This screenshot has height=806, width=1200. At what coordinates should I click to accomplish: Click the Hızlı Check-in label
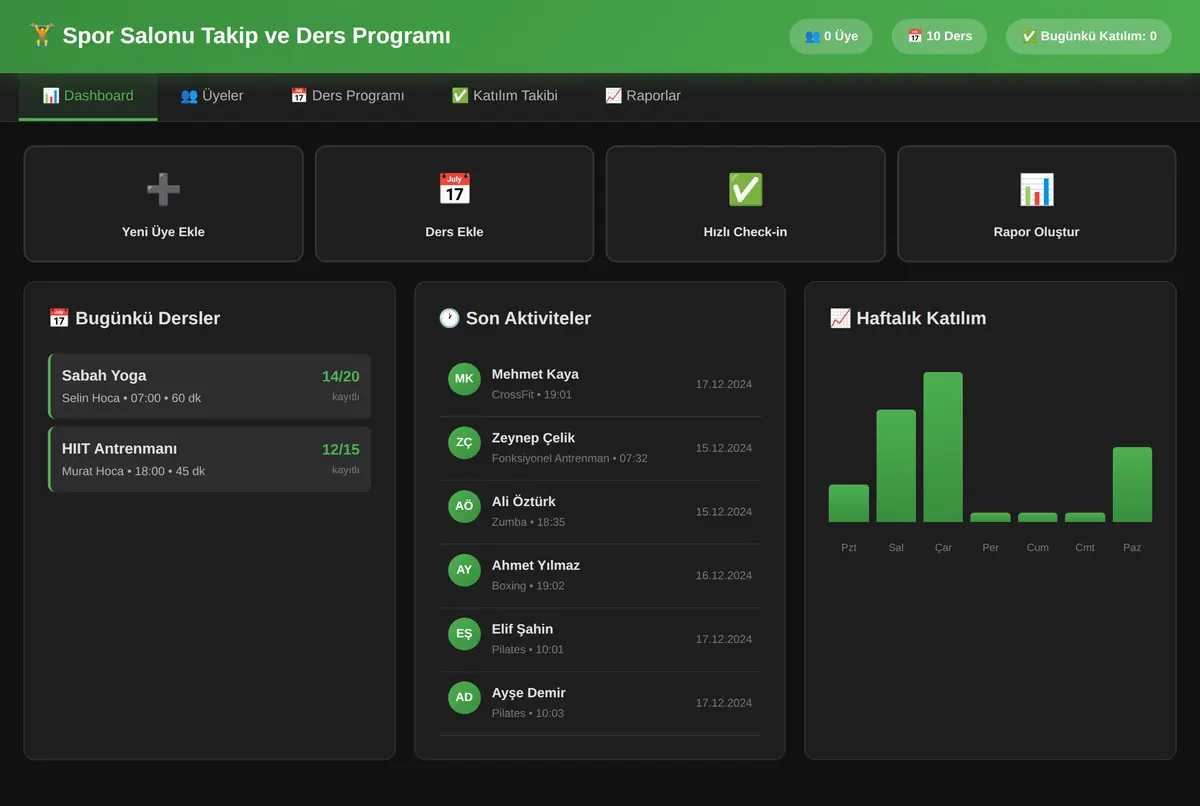[x=745, y=232]
